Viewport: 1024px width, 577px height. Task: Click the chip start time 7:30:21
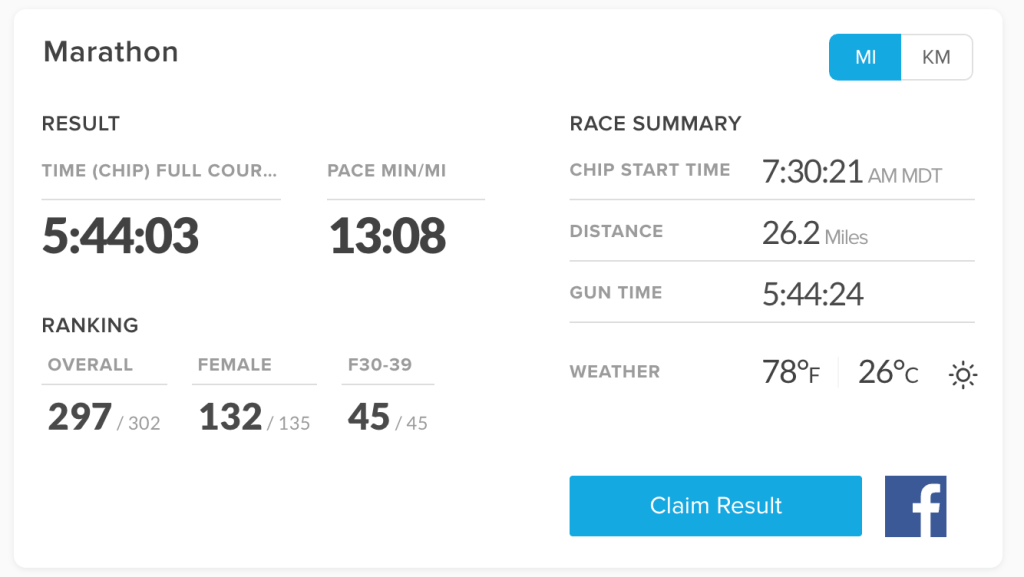point(812,172)
